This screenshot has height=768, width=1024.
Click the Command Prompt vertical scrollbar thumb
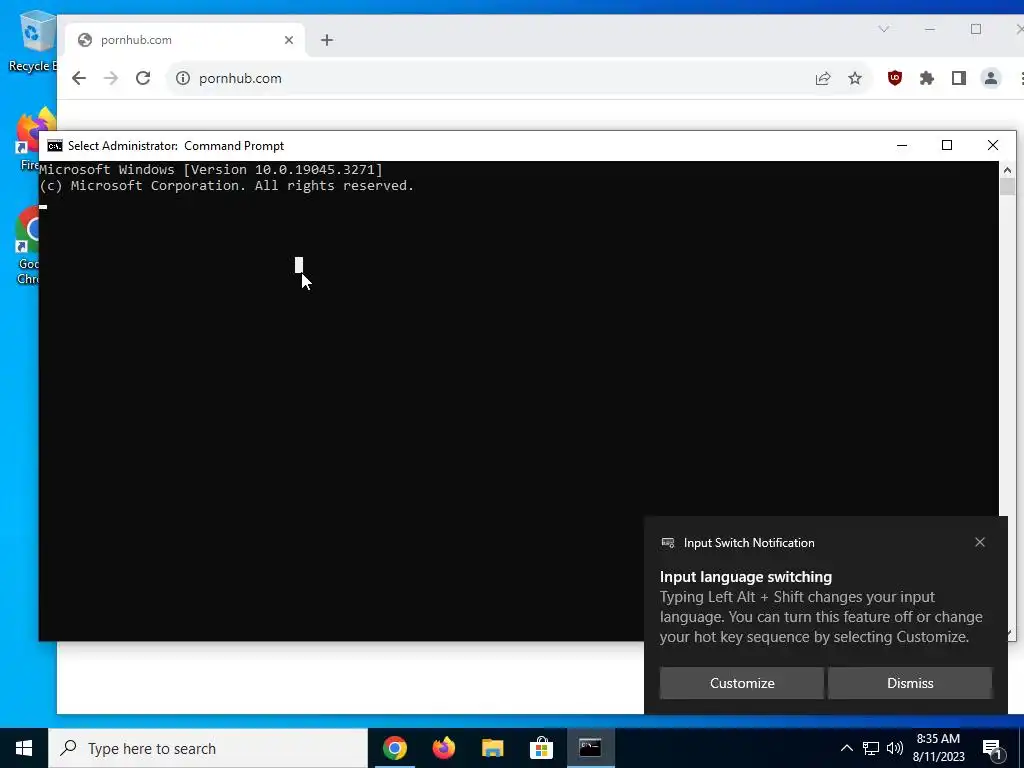click(1006, 186)
